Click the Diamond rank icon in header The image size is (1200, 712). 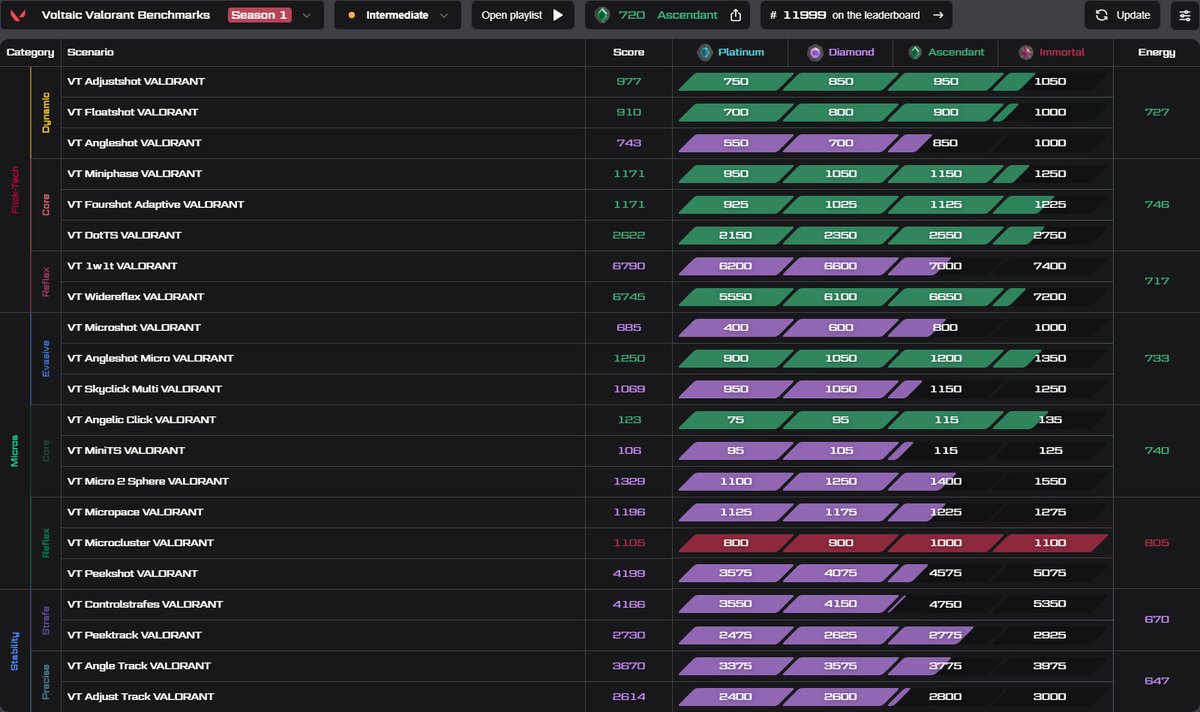pos(816,52)
